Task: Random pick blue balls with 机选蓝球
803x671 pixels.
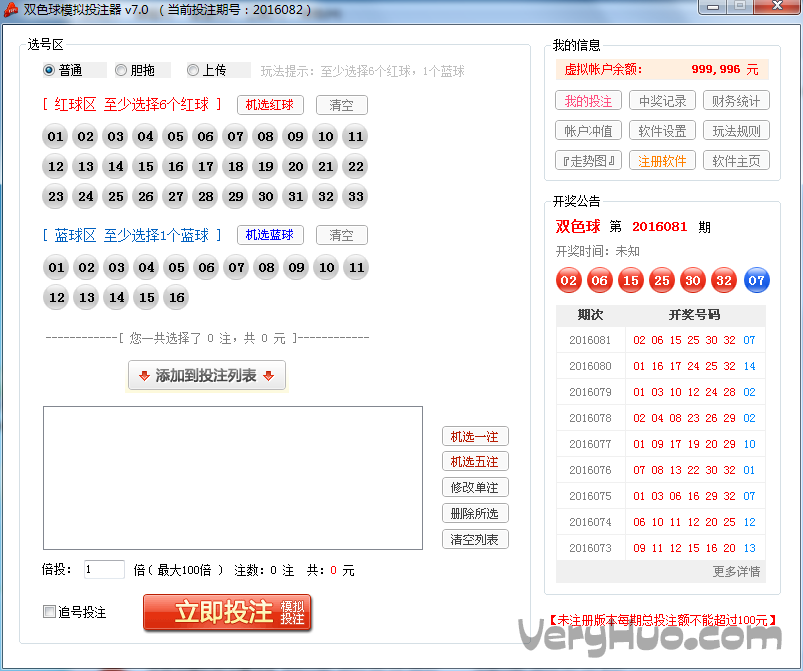Action: tap(270, 235)
